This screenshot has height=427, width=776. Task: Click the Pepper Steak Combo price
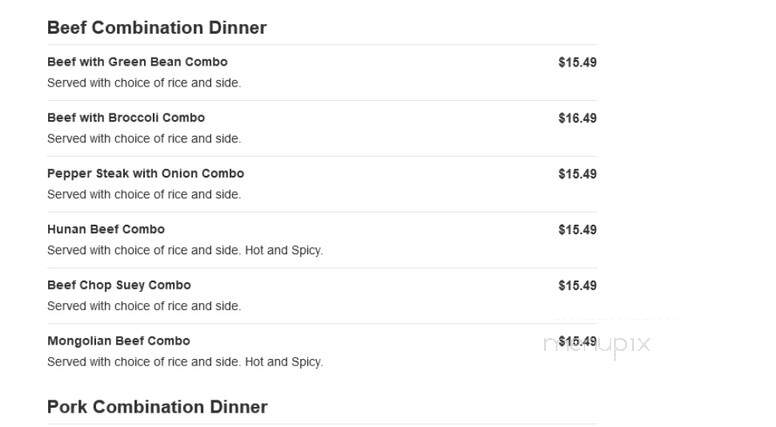pos(578,174)
